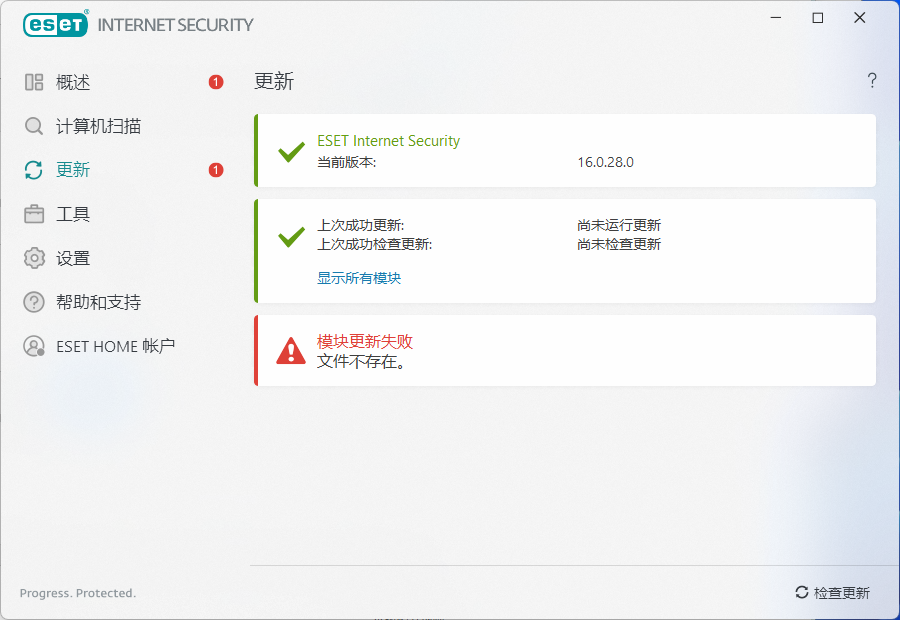Go to the 设置 page

pyautogui.click(x=73, y=258)
